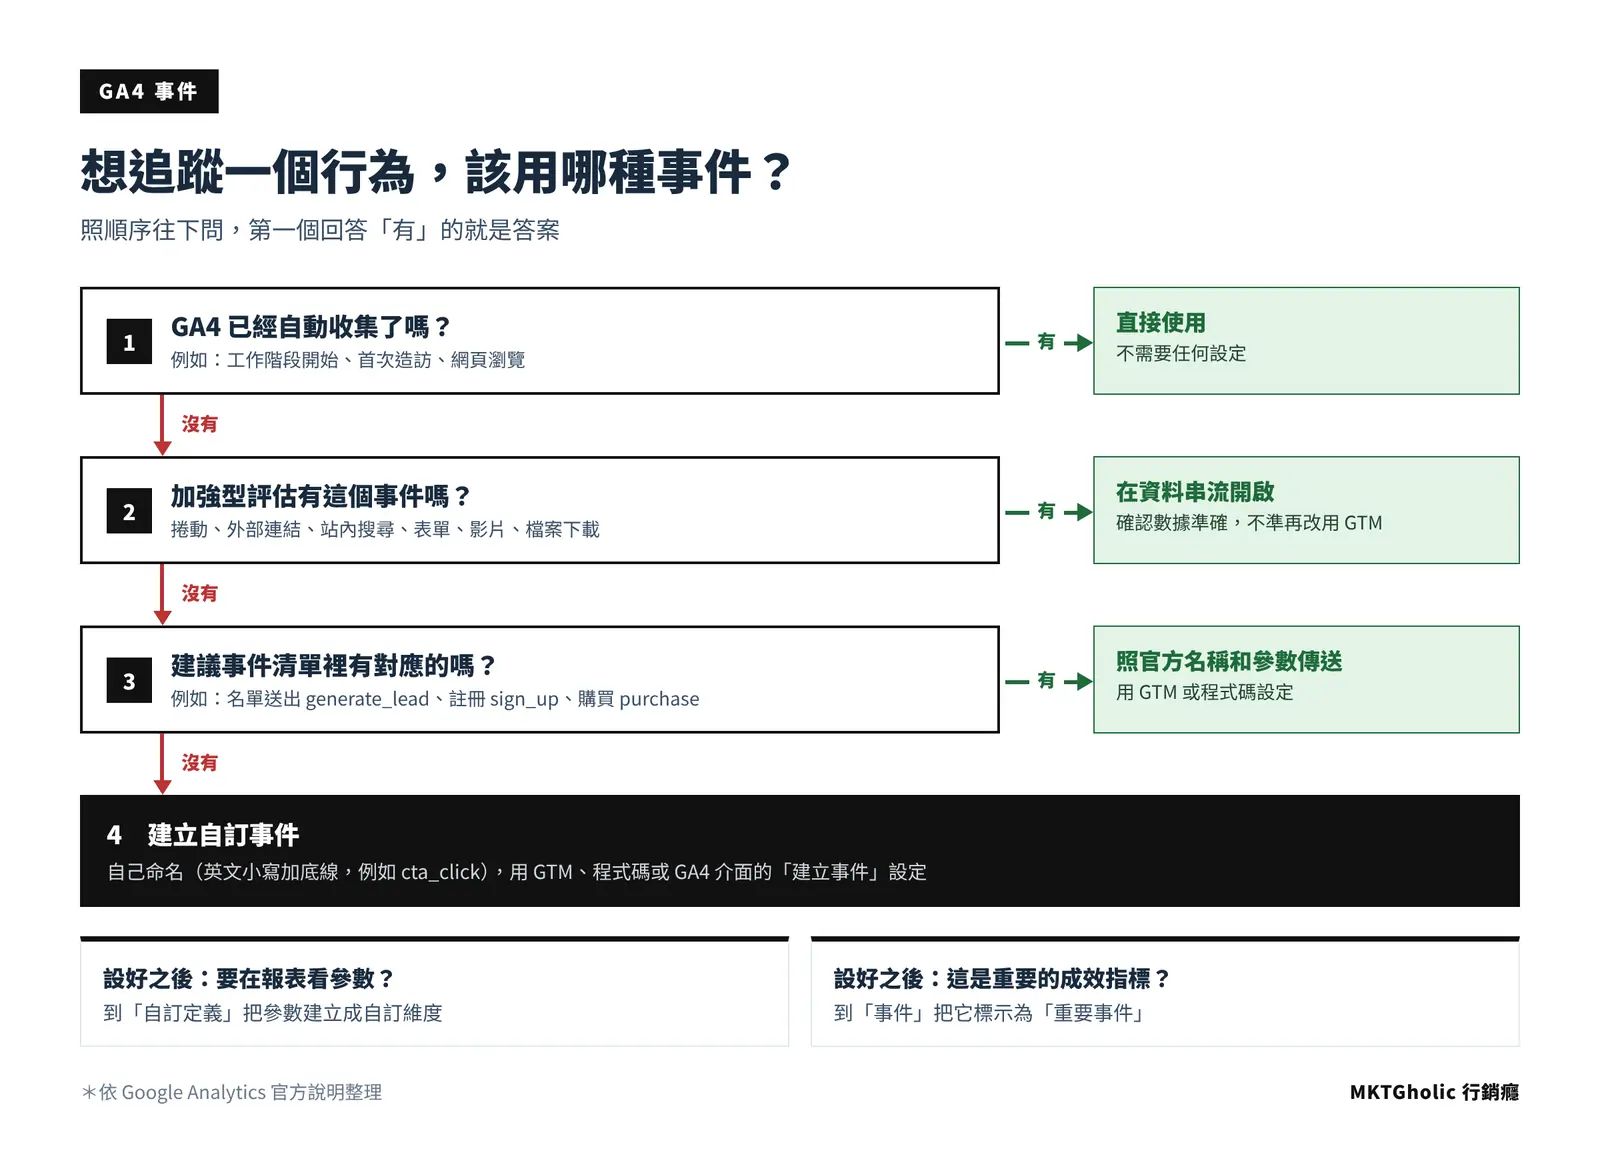The height and width of the screenshot is (1159, 1600).
Task: Click example text '例如：工作階段開始、首次造訪、網頁瀏覽'
Action: 348,360
